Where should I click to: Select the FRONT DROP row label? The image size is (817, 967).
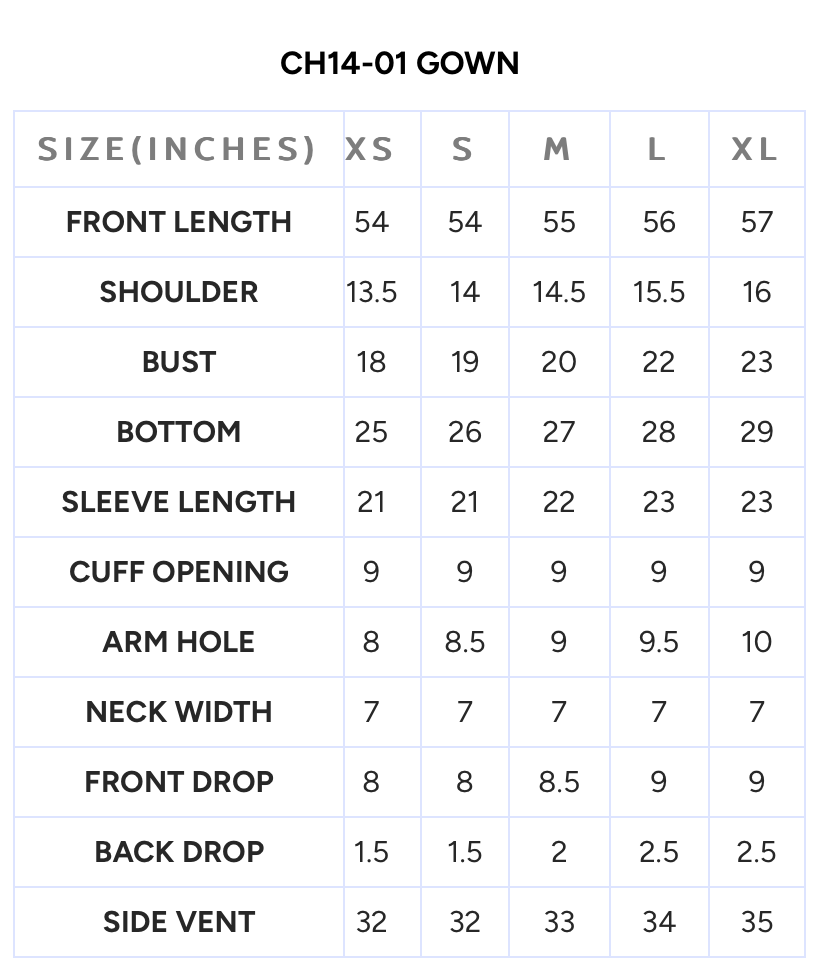pyautogui.click(x=179, y=782)
